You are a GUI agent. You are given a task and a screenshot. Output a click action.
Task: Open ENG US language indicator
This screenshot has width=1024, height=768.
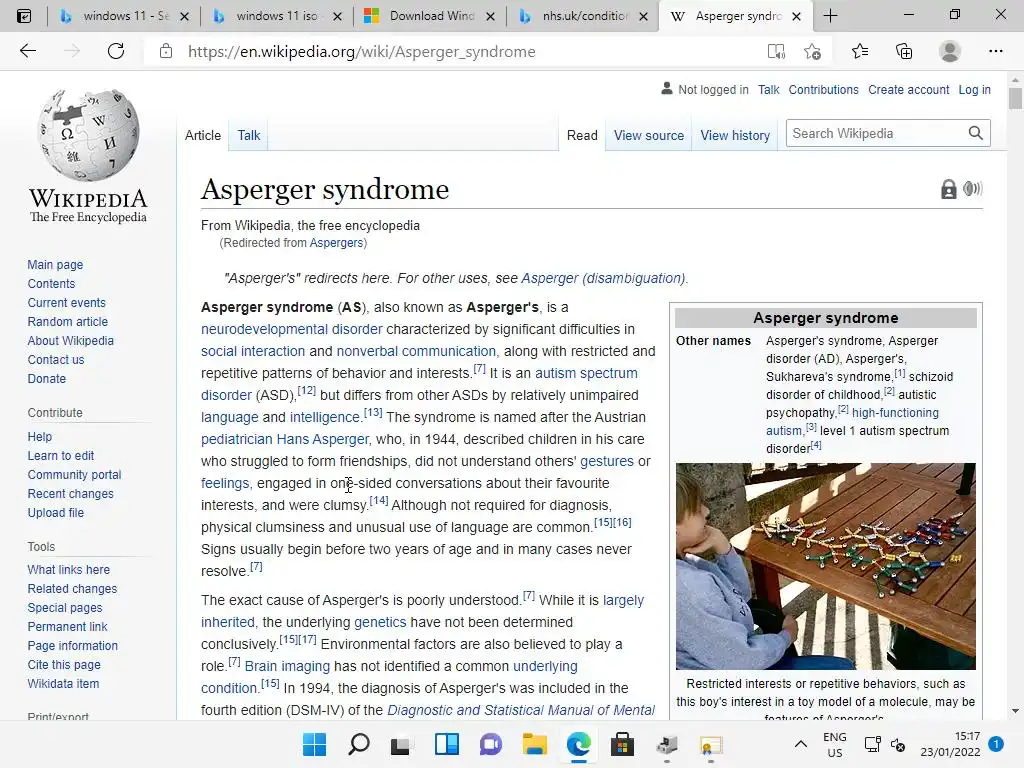click(x=835, y=744)
